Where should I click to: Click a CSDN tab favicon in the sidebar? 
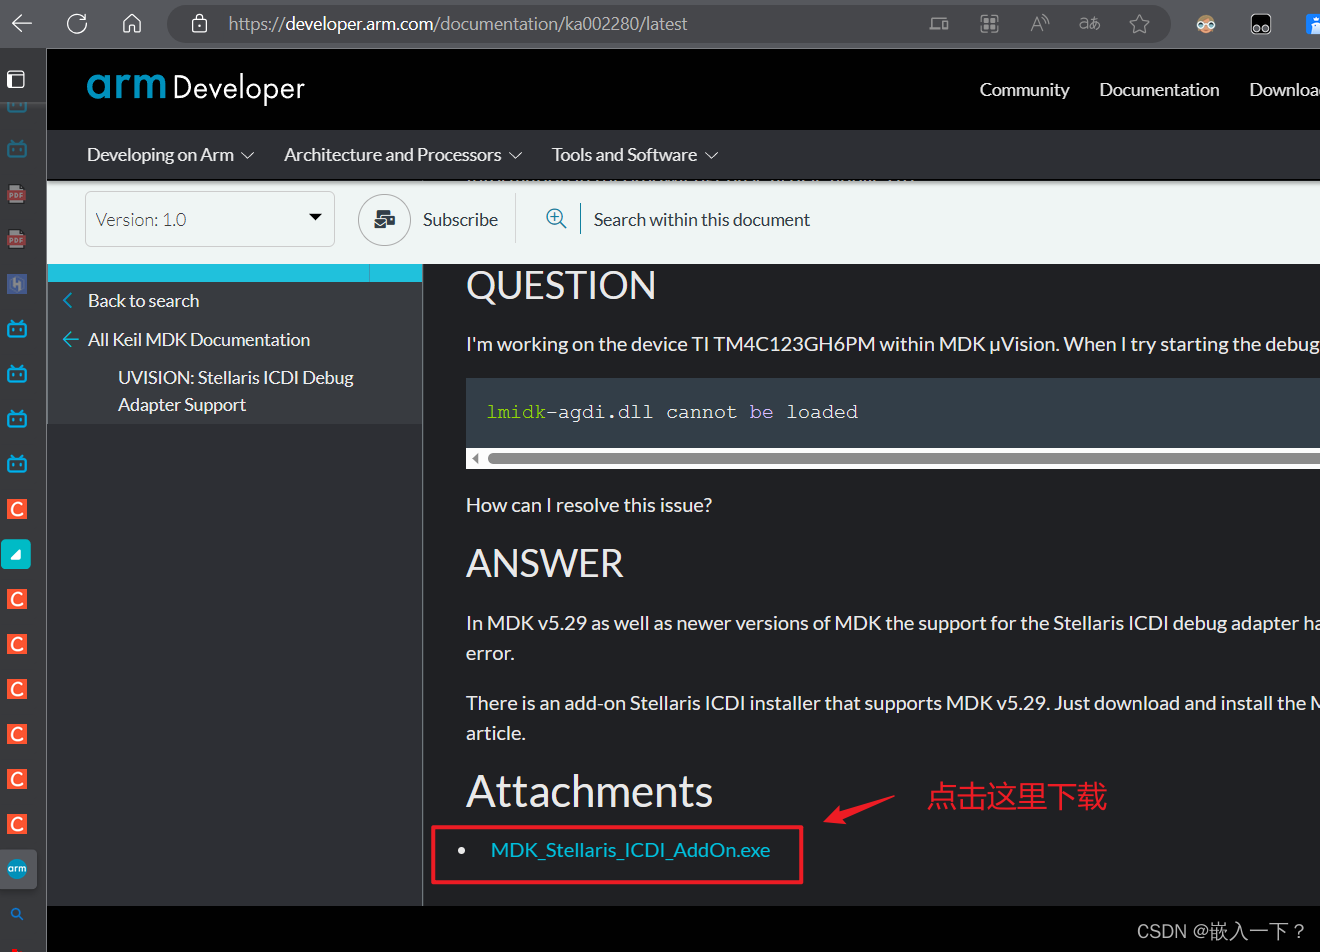pos(16,509)
